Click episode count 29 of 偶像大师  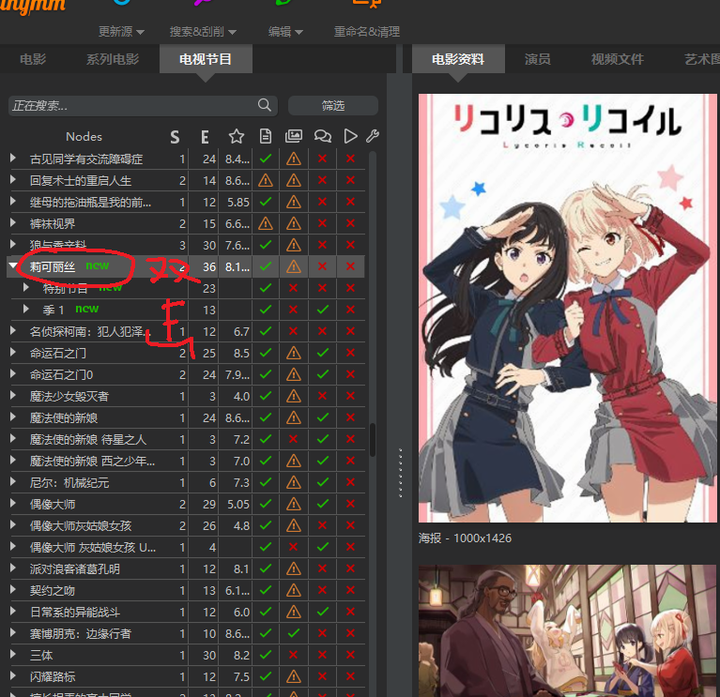point(209,504)
